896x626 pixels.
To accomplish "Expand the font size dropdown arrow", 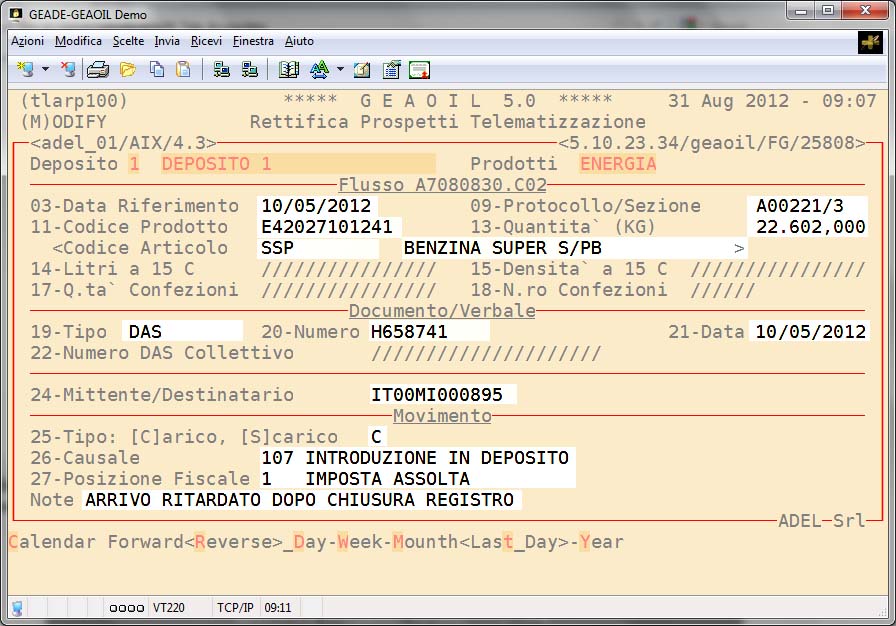I will pos(340,70).
